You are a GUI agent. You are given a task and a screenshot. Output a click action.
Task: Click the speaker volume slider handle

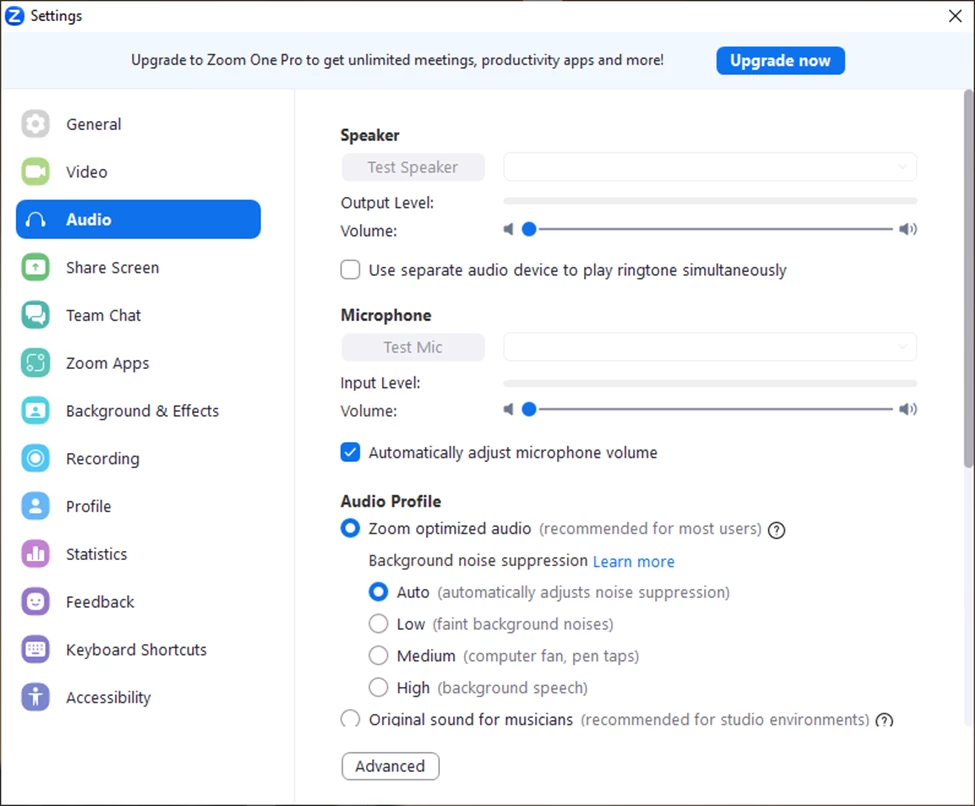(x=529, y=229)
